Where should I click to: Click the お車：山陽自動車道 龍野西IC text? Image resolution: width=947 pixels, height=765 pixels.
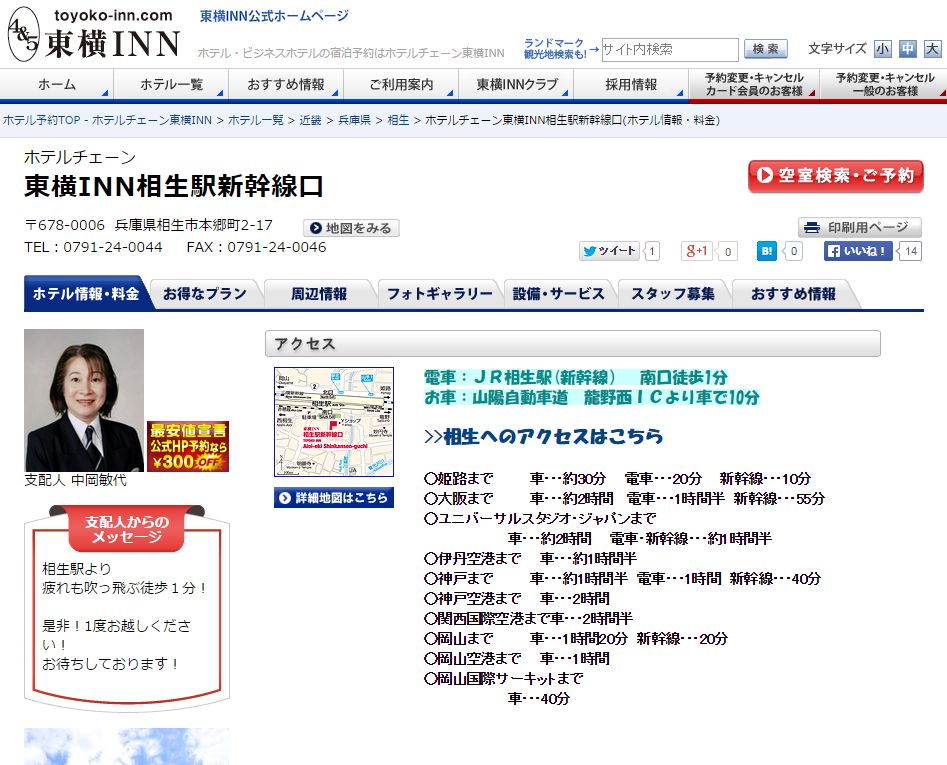click(591, 397)
